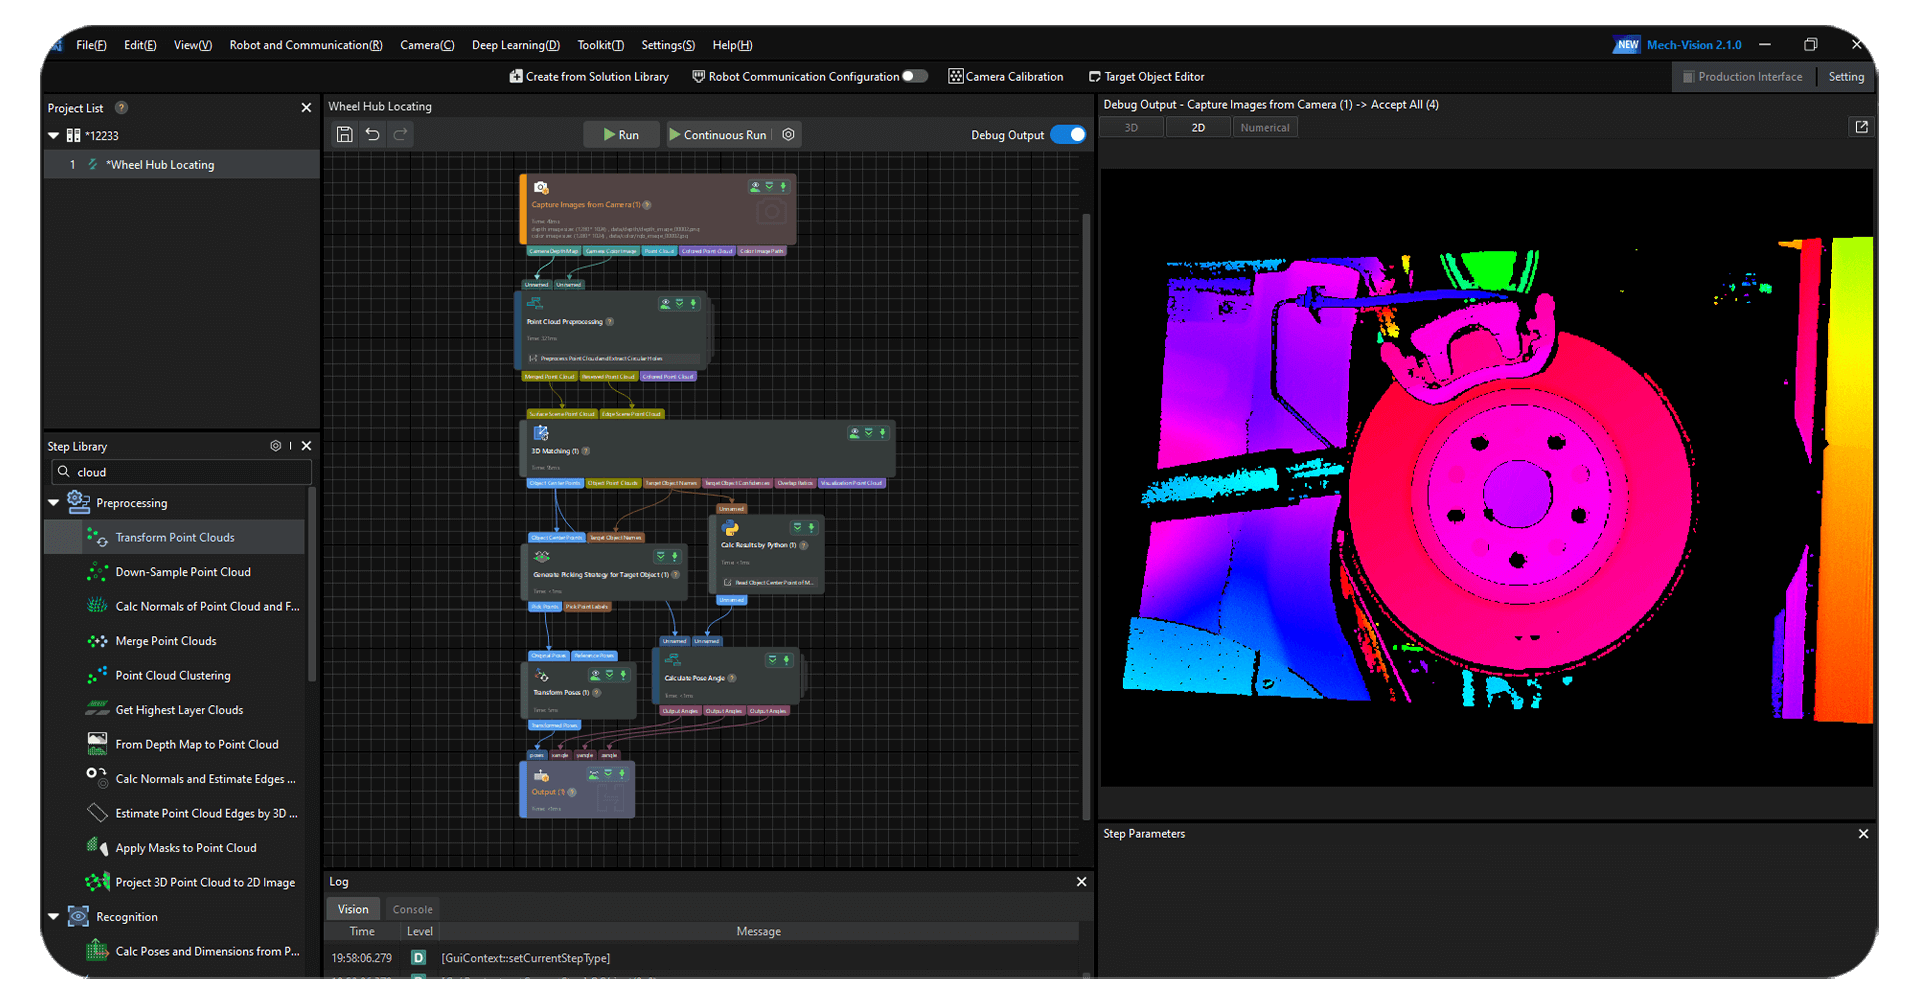Switch to the Console log tab

point(412,909)
